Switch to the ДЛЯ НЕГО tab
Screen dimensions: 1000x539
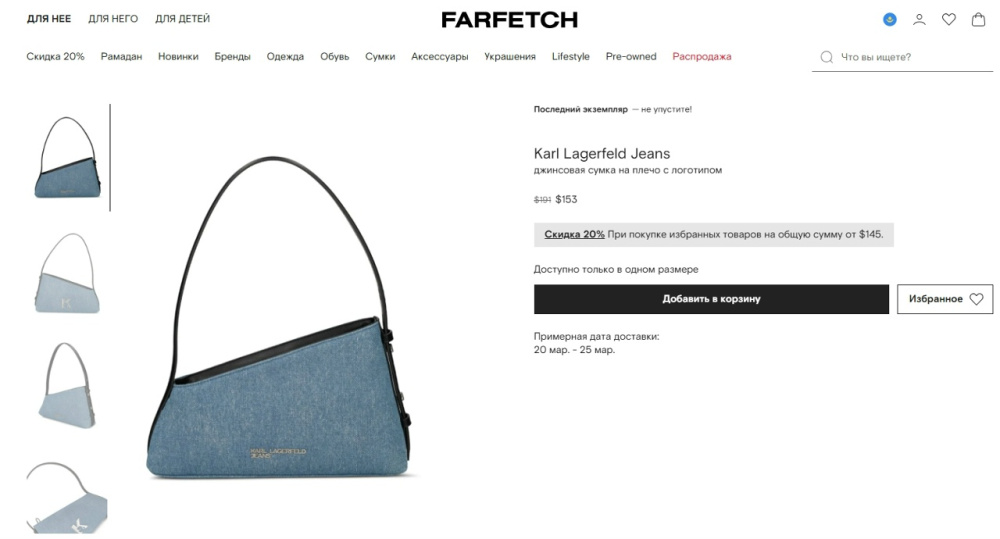point(113,19)
